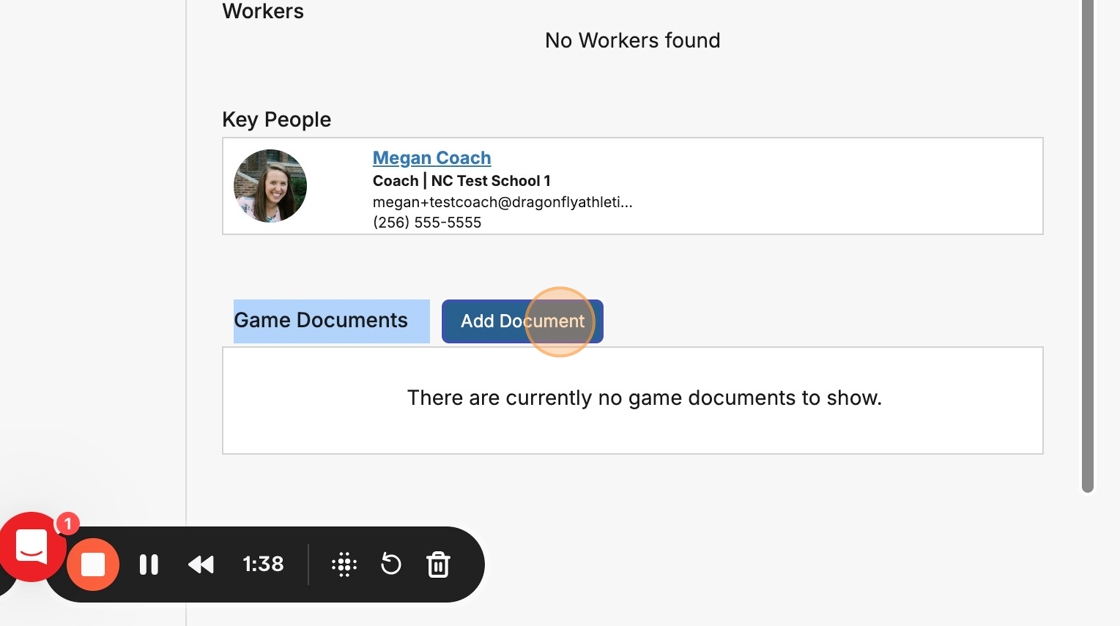Click the Workers section heading

[263, 12]
